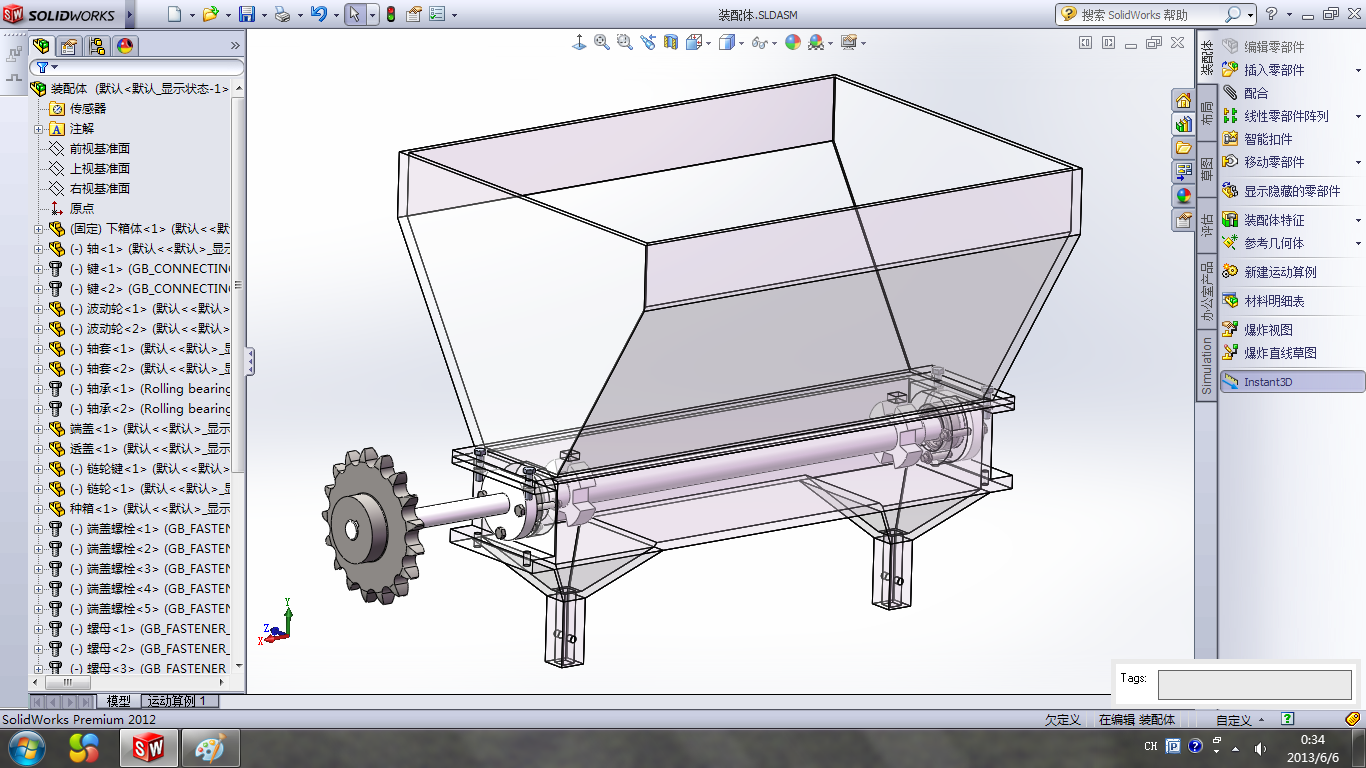This screenshot has width=1366, height=768.
Task: Click 爆炸直线草图 explode line sketch icon
Action: pyautogui.click(x=1230, y=353)
